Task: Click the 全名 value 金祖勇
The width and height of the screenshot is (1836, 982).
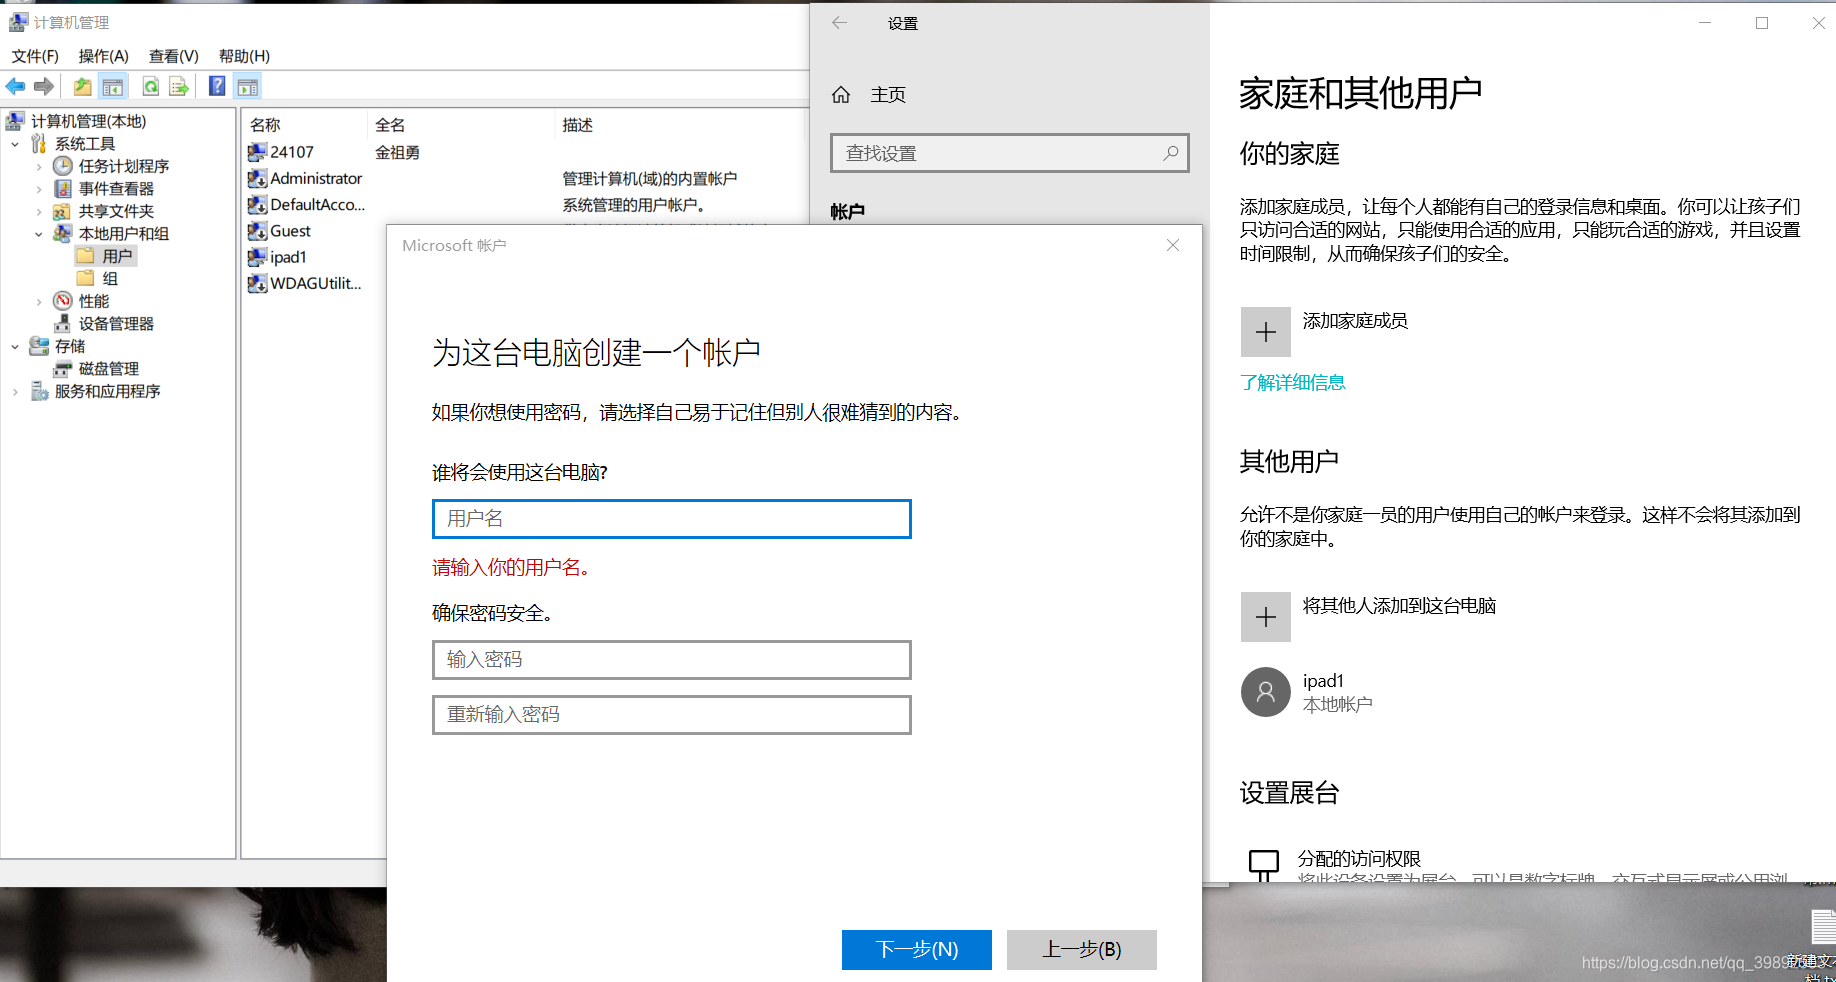Action: 397,152
